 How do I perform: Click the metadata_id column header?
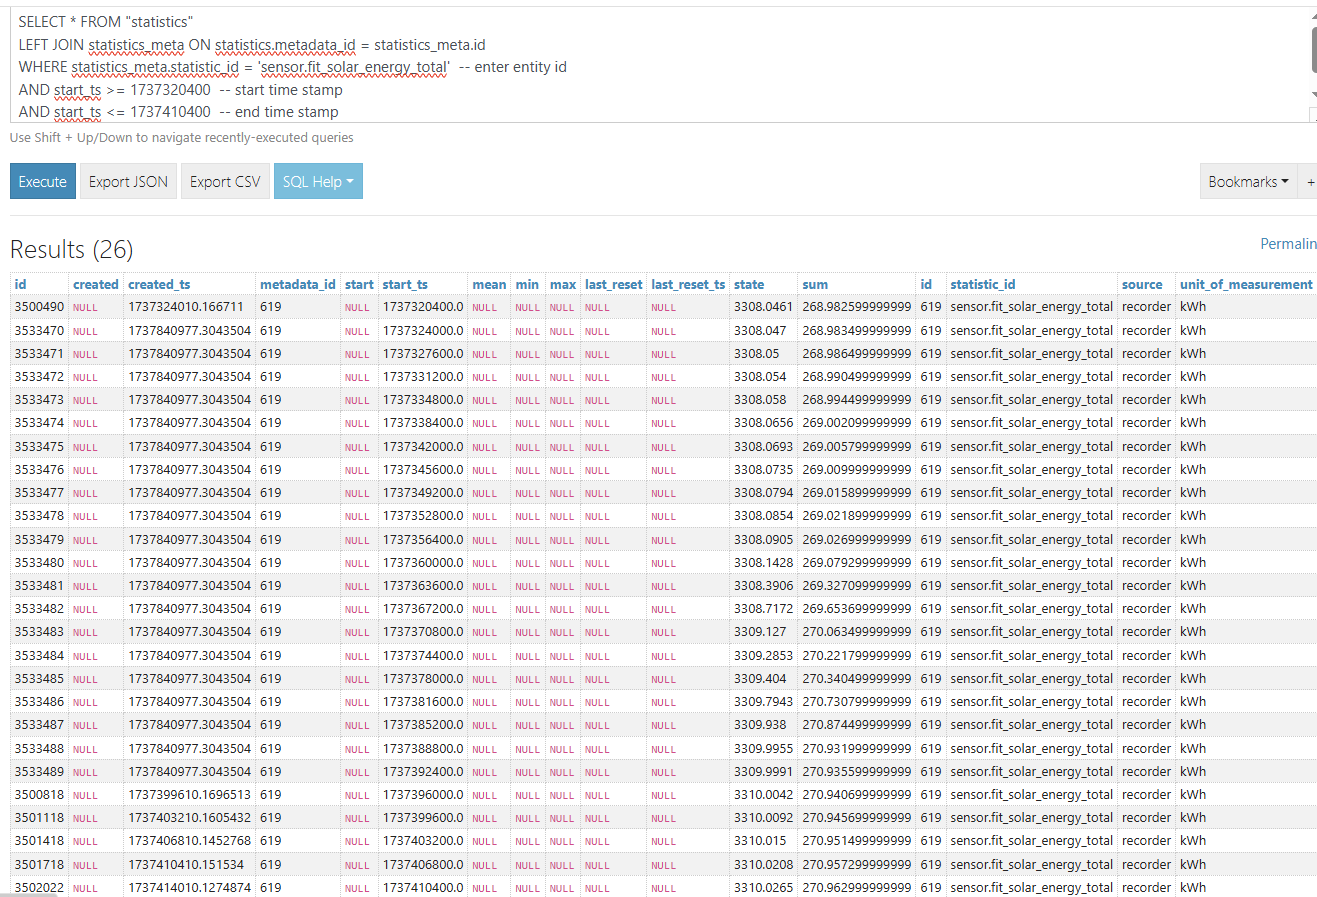297,285
